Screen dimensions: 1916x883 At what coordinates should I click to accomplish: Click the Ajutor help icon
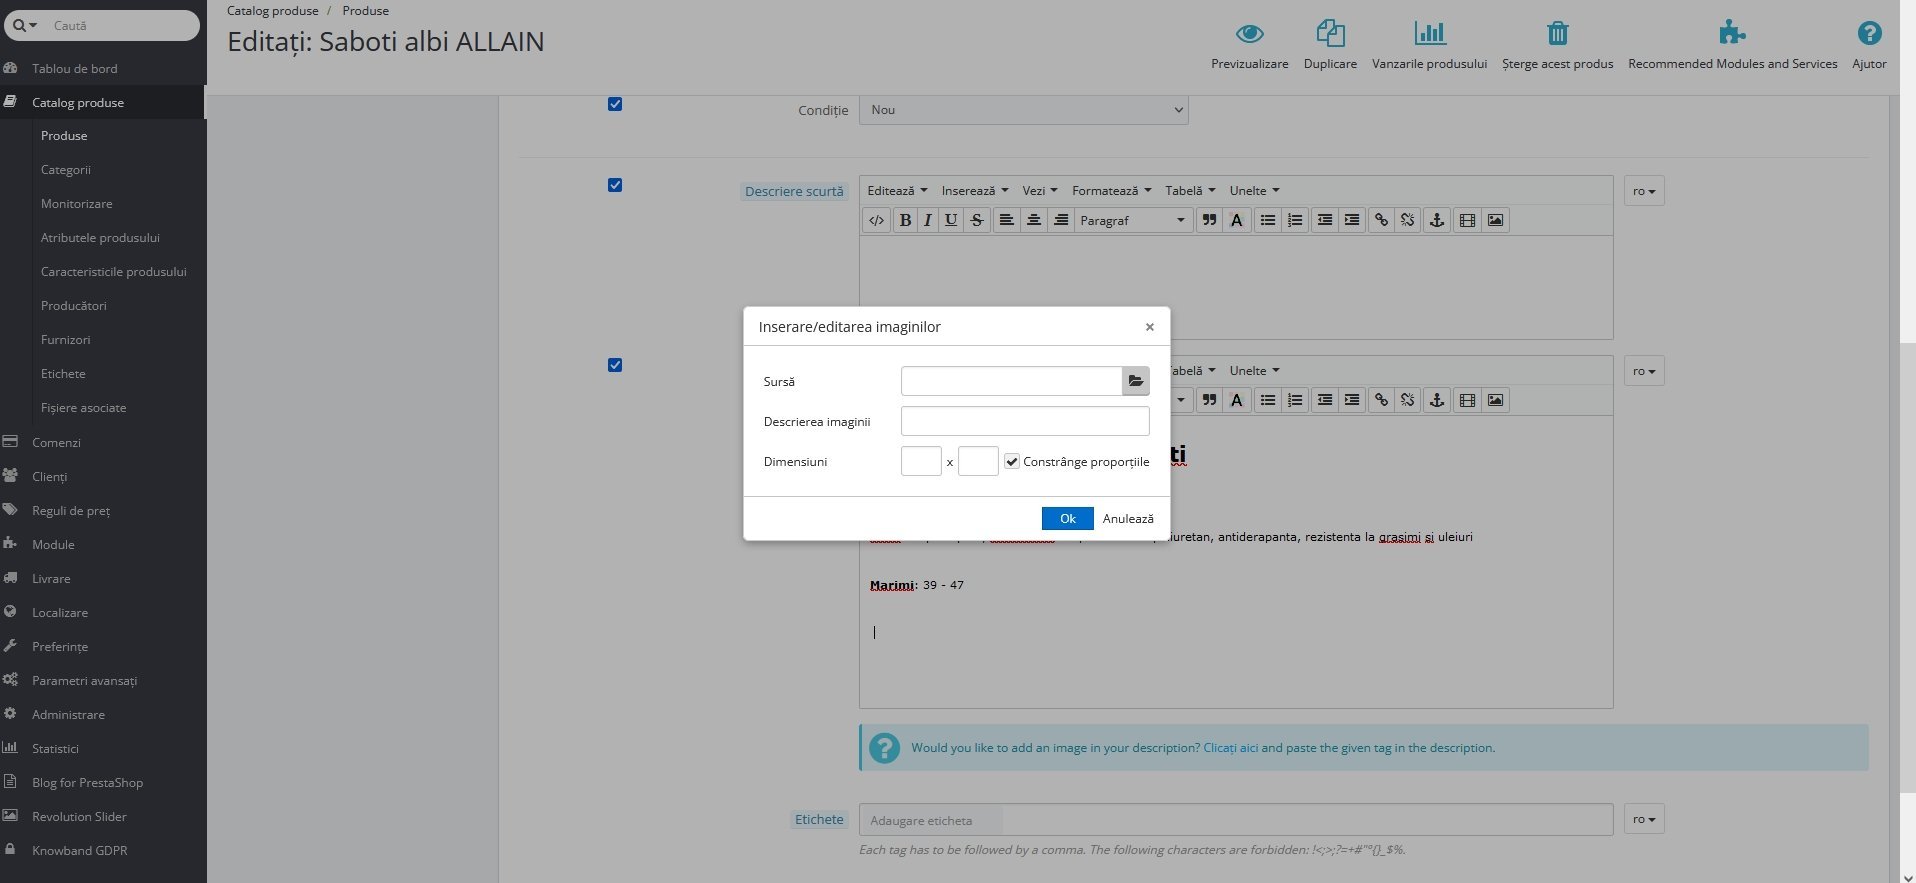coord(1869,33)
